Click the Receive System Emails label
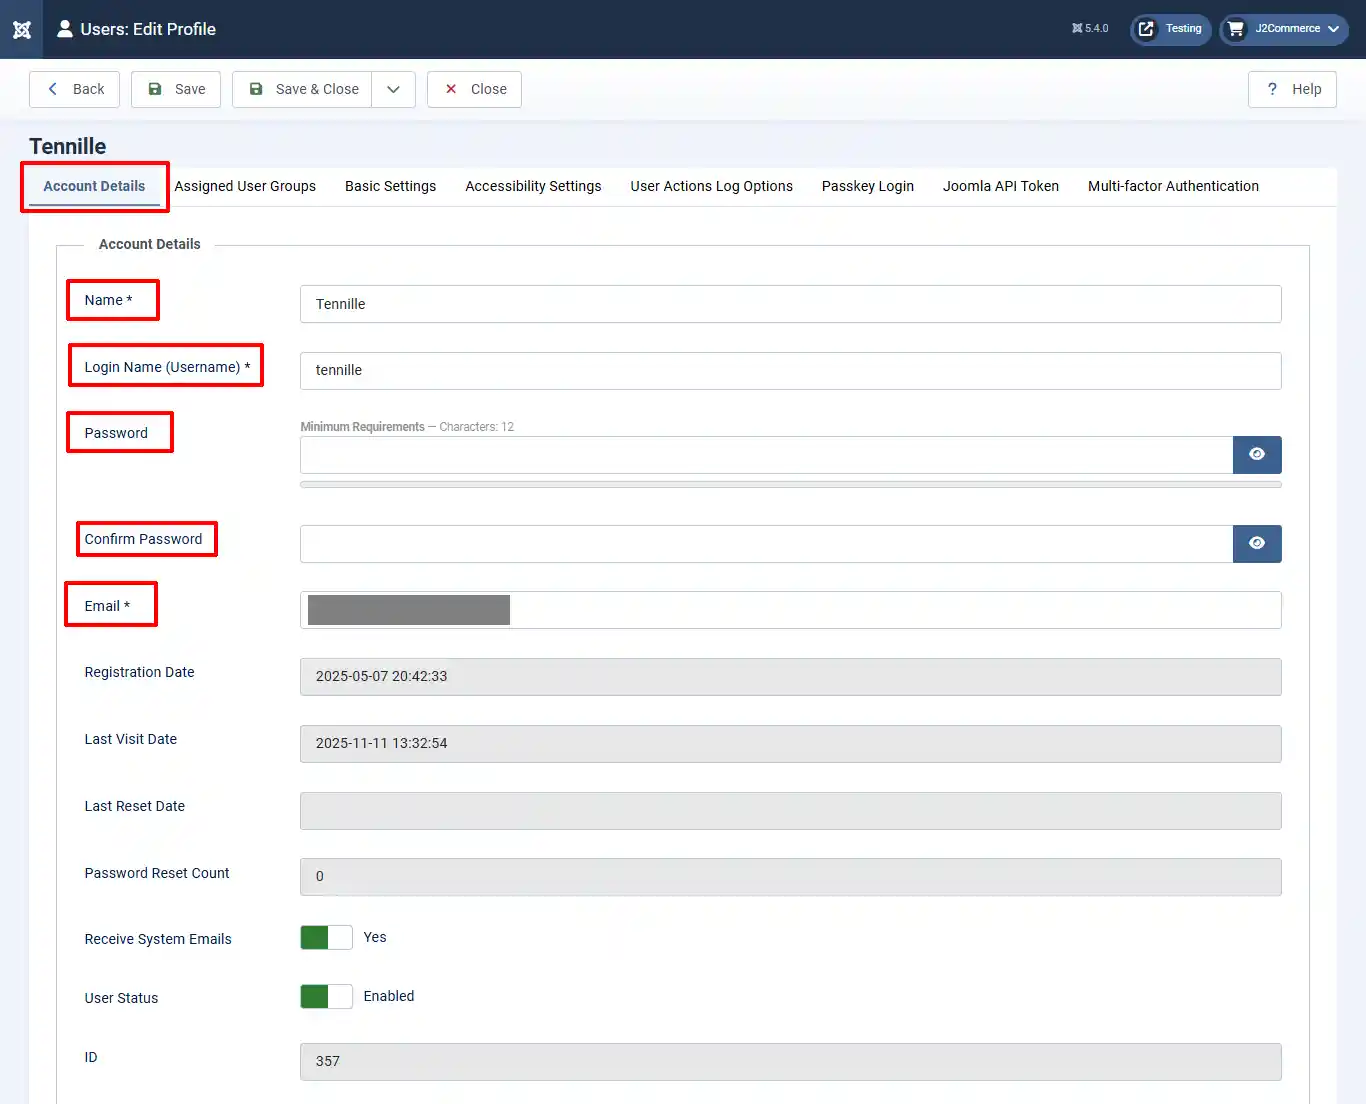This screenshot has width=1366, height=1104. (x=158, y=939)
